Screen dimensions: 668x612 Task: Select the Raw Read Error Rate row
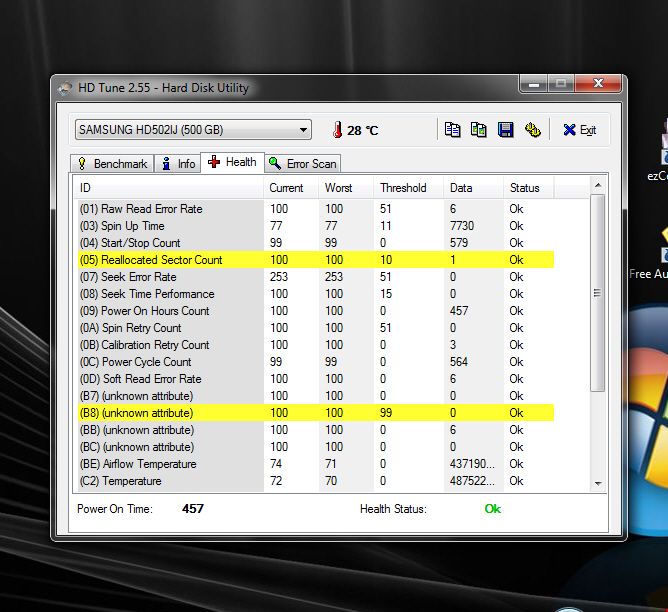316,209
